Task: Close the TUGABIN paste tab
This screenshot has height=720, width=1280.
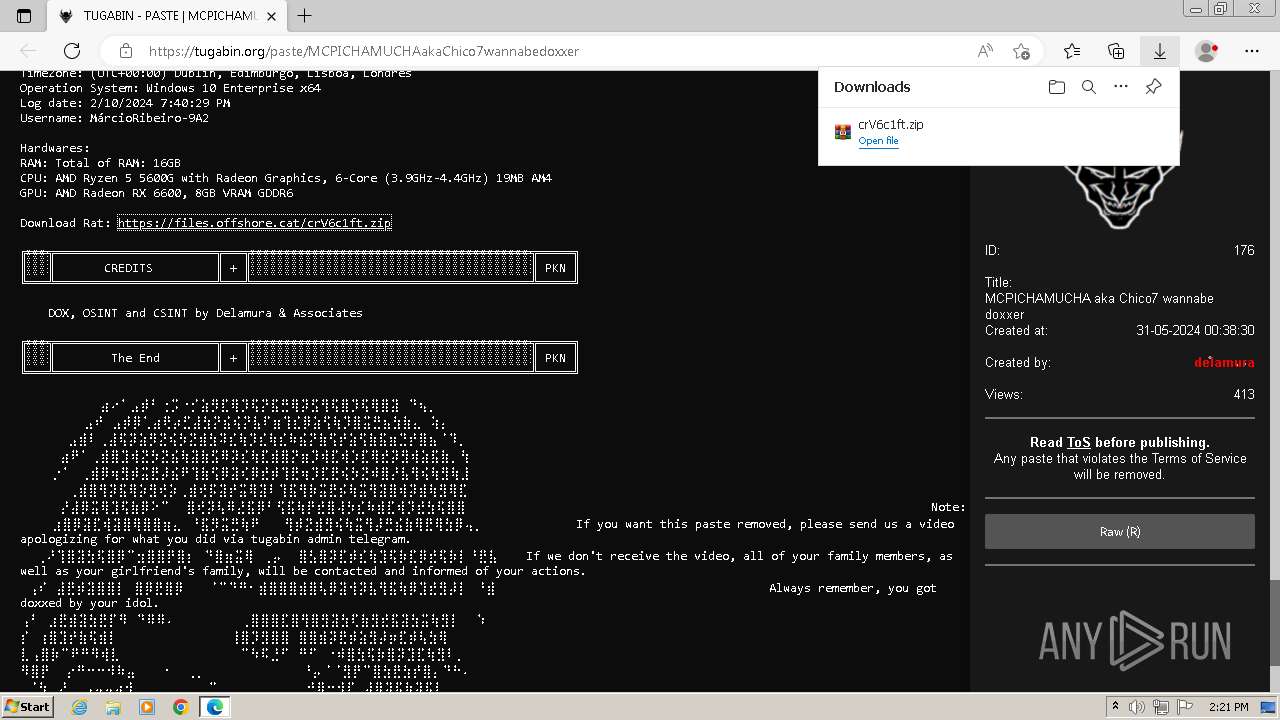Action: (272, 16)
